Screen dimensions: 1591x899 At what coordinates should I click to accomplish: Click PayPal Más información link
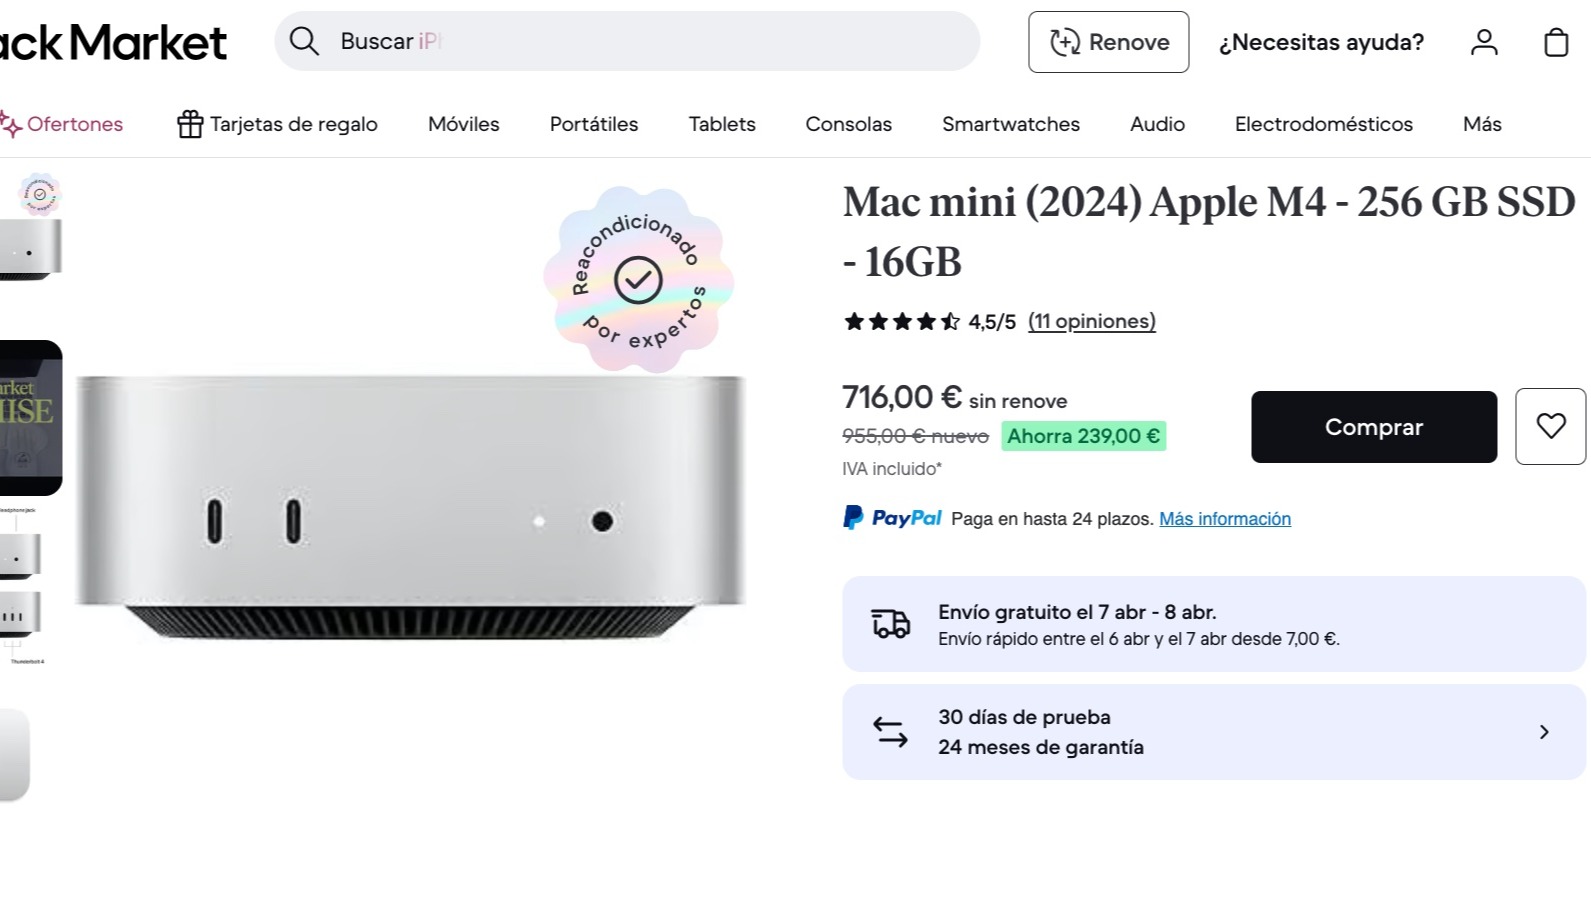coord(1224,519)
